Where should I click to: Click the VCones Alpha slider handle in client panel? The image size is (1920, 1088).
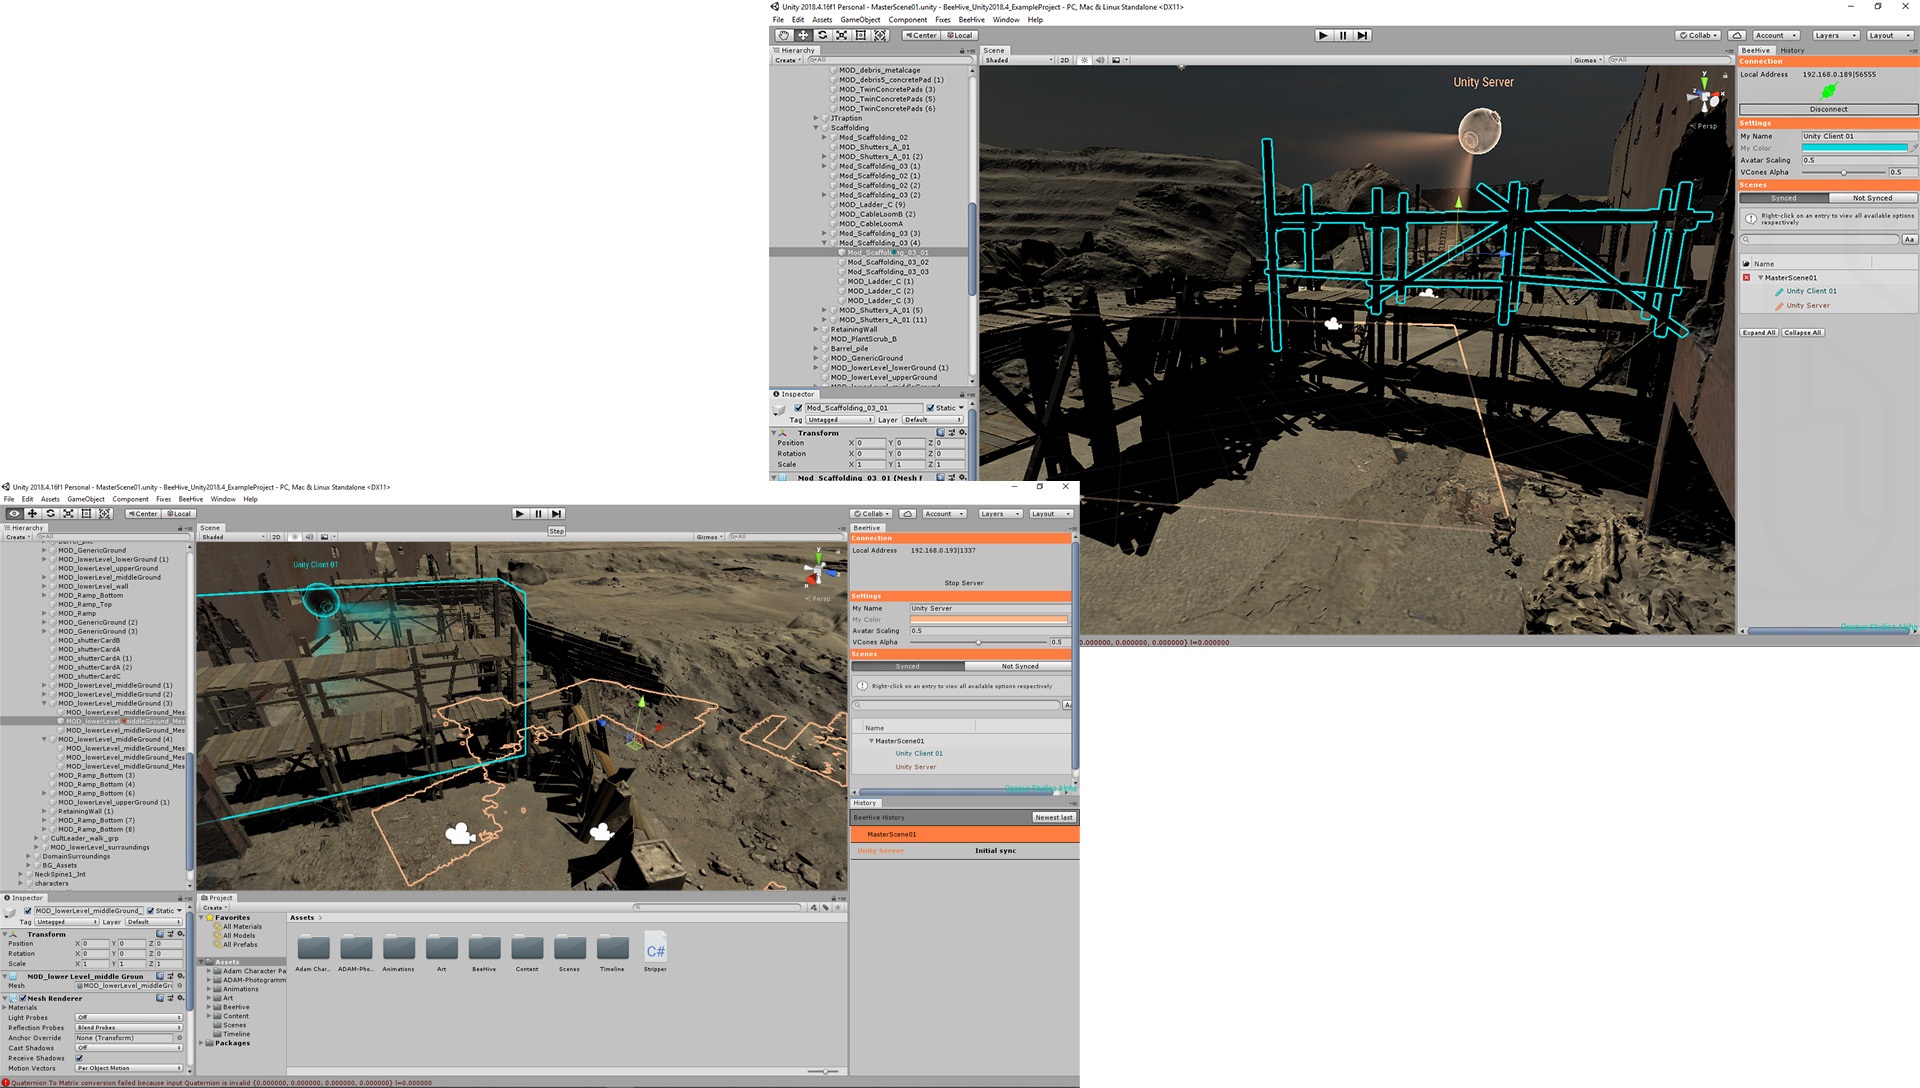1844,172
